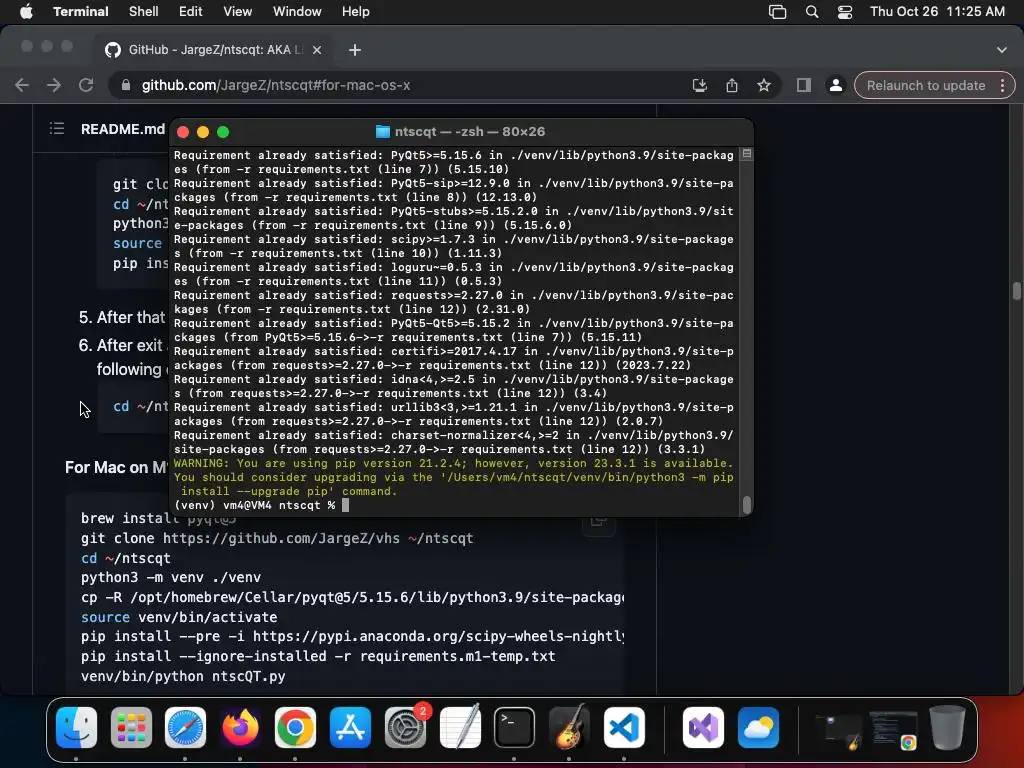This screenshot has width=1024, height=768.
Task: Open the Chrome profile menu
Action: tap(835, 86)
